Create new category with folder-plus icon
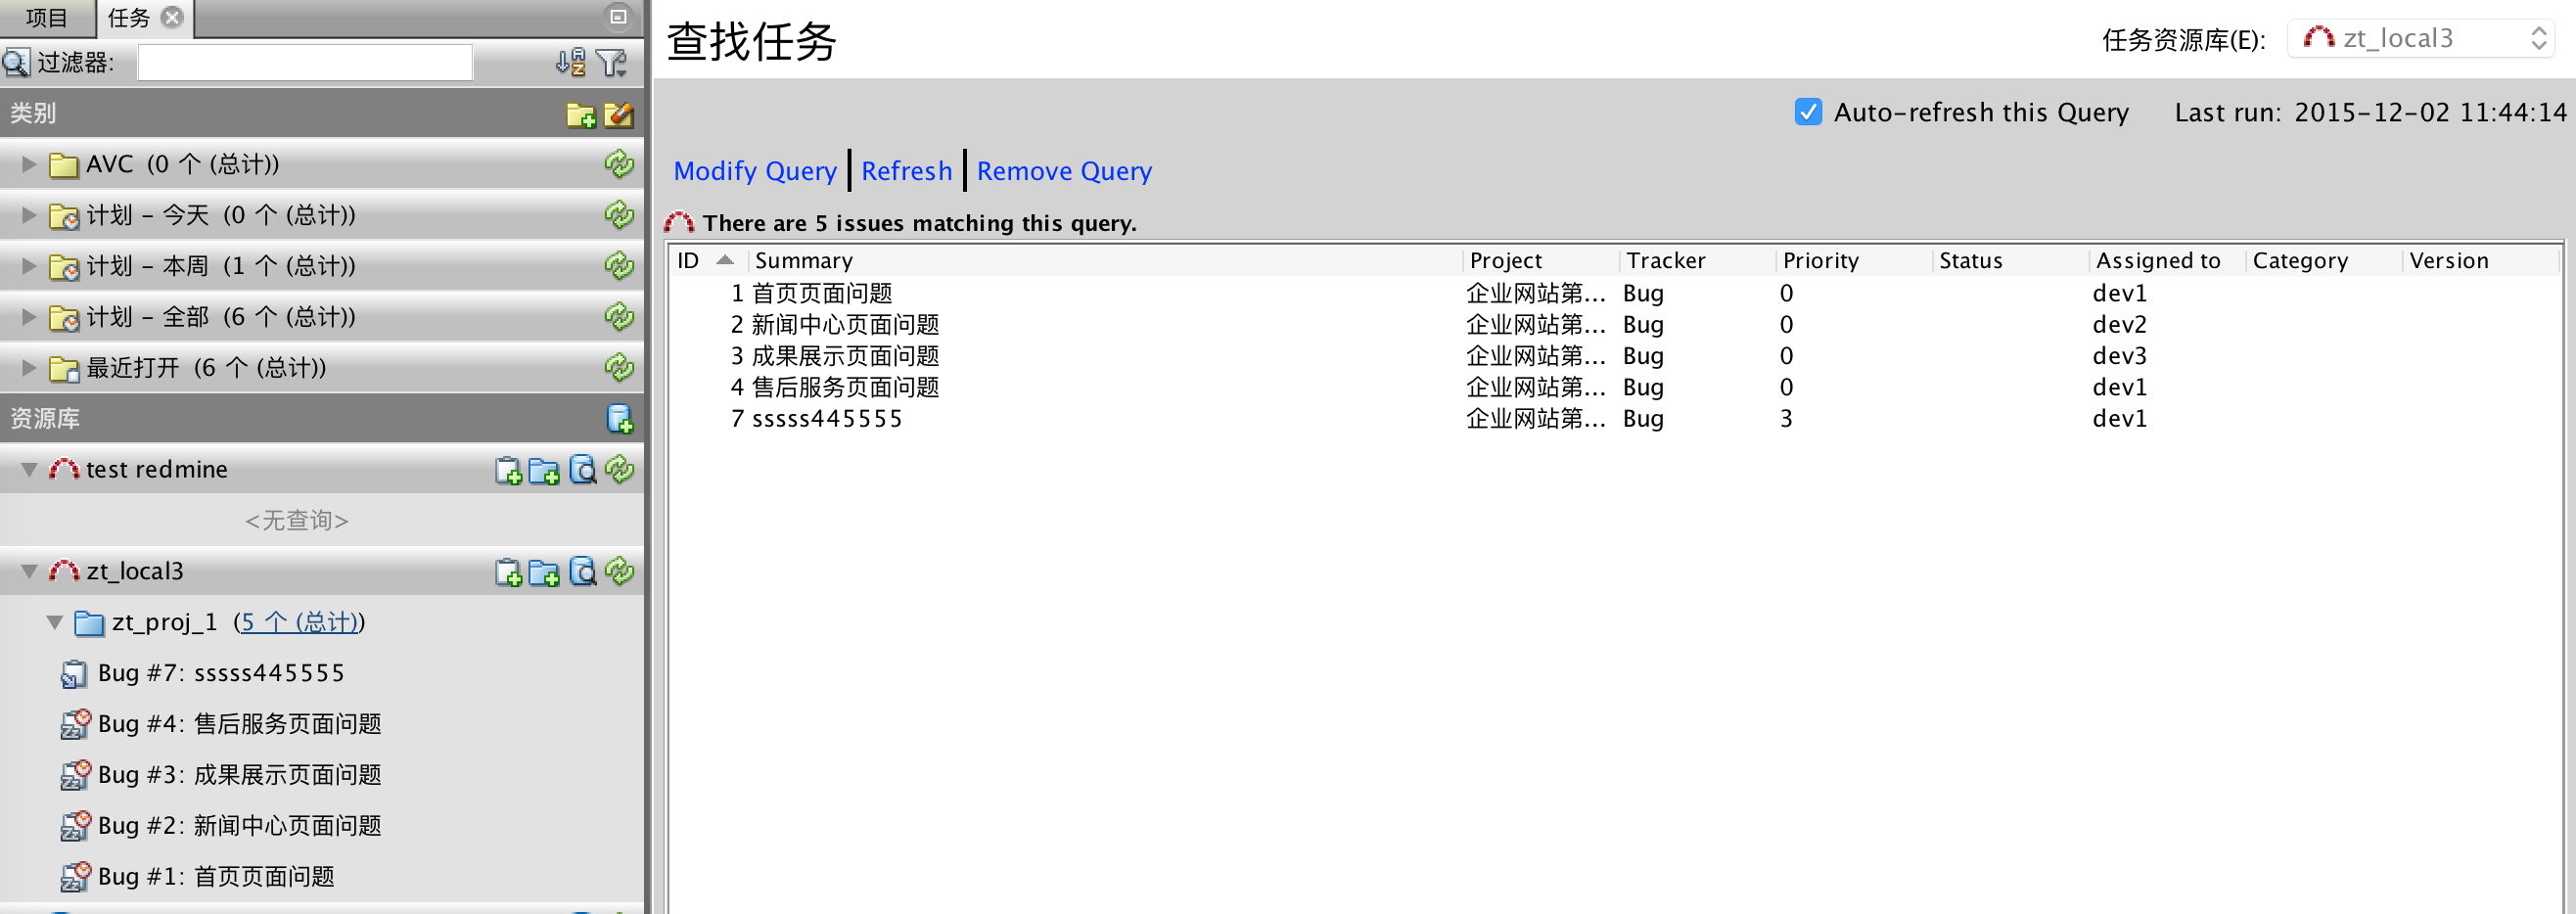The width and height of the screenshot is (2576, 914). tap(581, 115)
